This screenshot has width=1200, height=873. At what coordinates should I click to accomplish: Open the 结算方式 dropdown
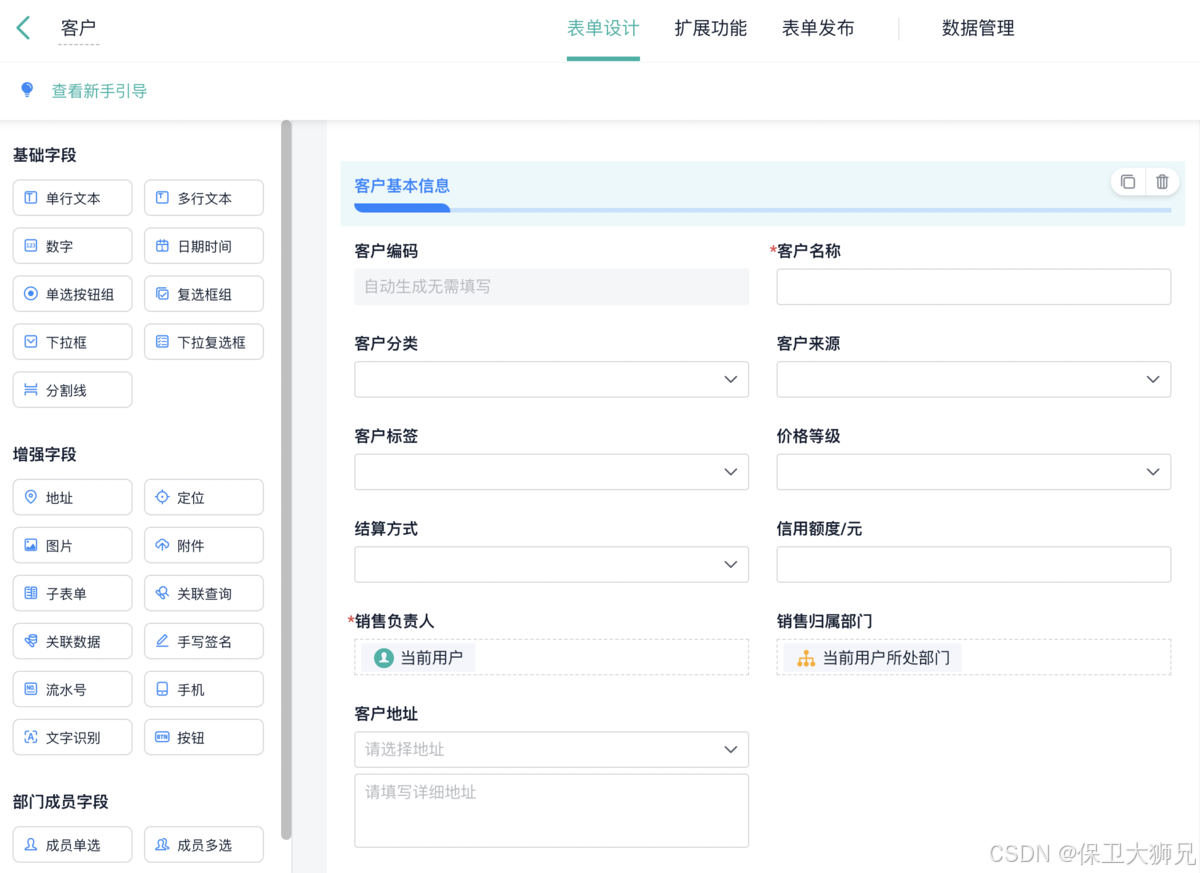click(551, 564)
